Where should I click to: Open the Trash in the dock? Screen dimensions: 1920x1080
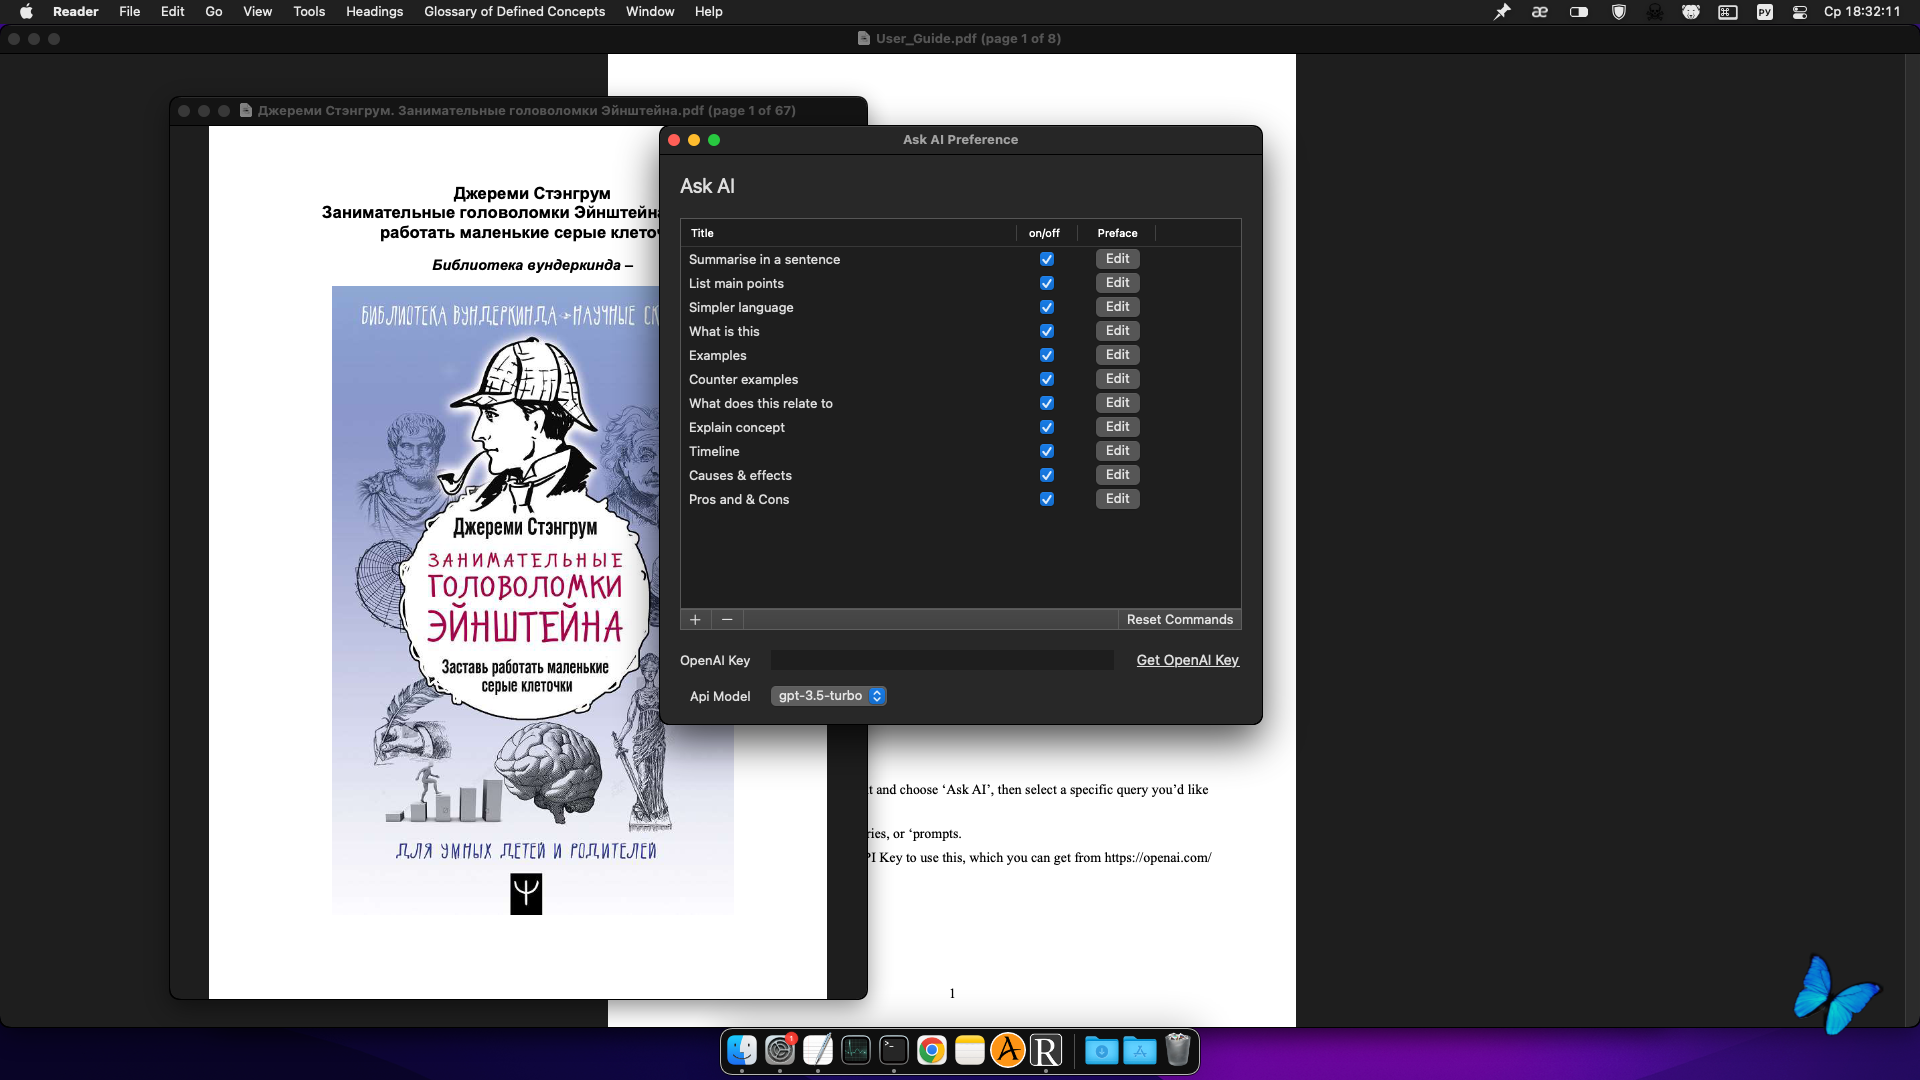[x=1178, y=1050]
